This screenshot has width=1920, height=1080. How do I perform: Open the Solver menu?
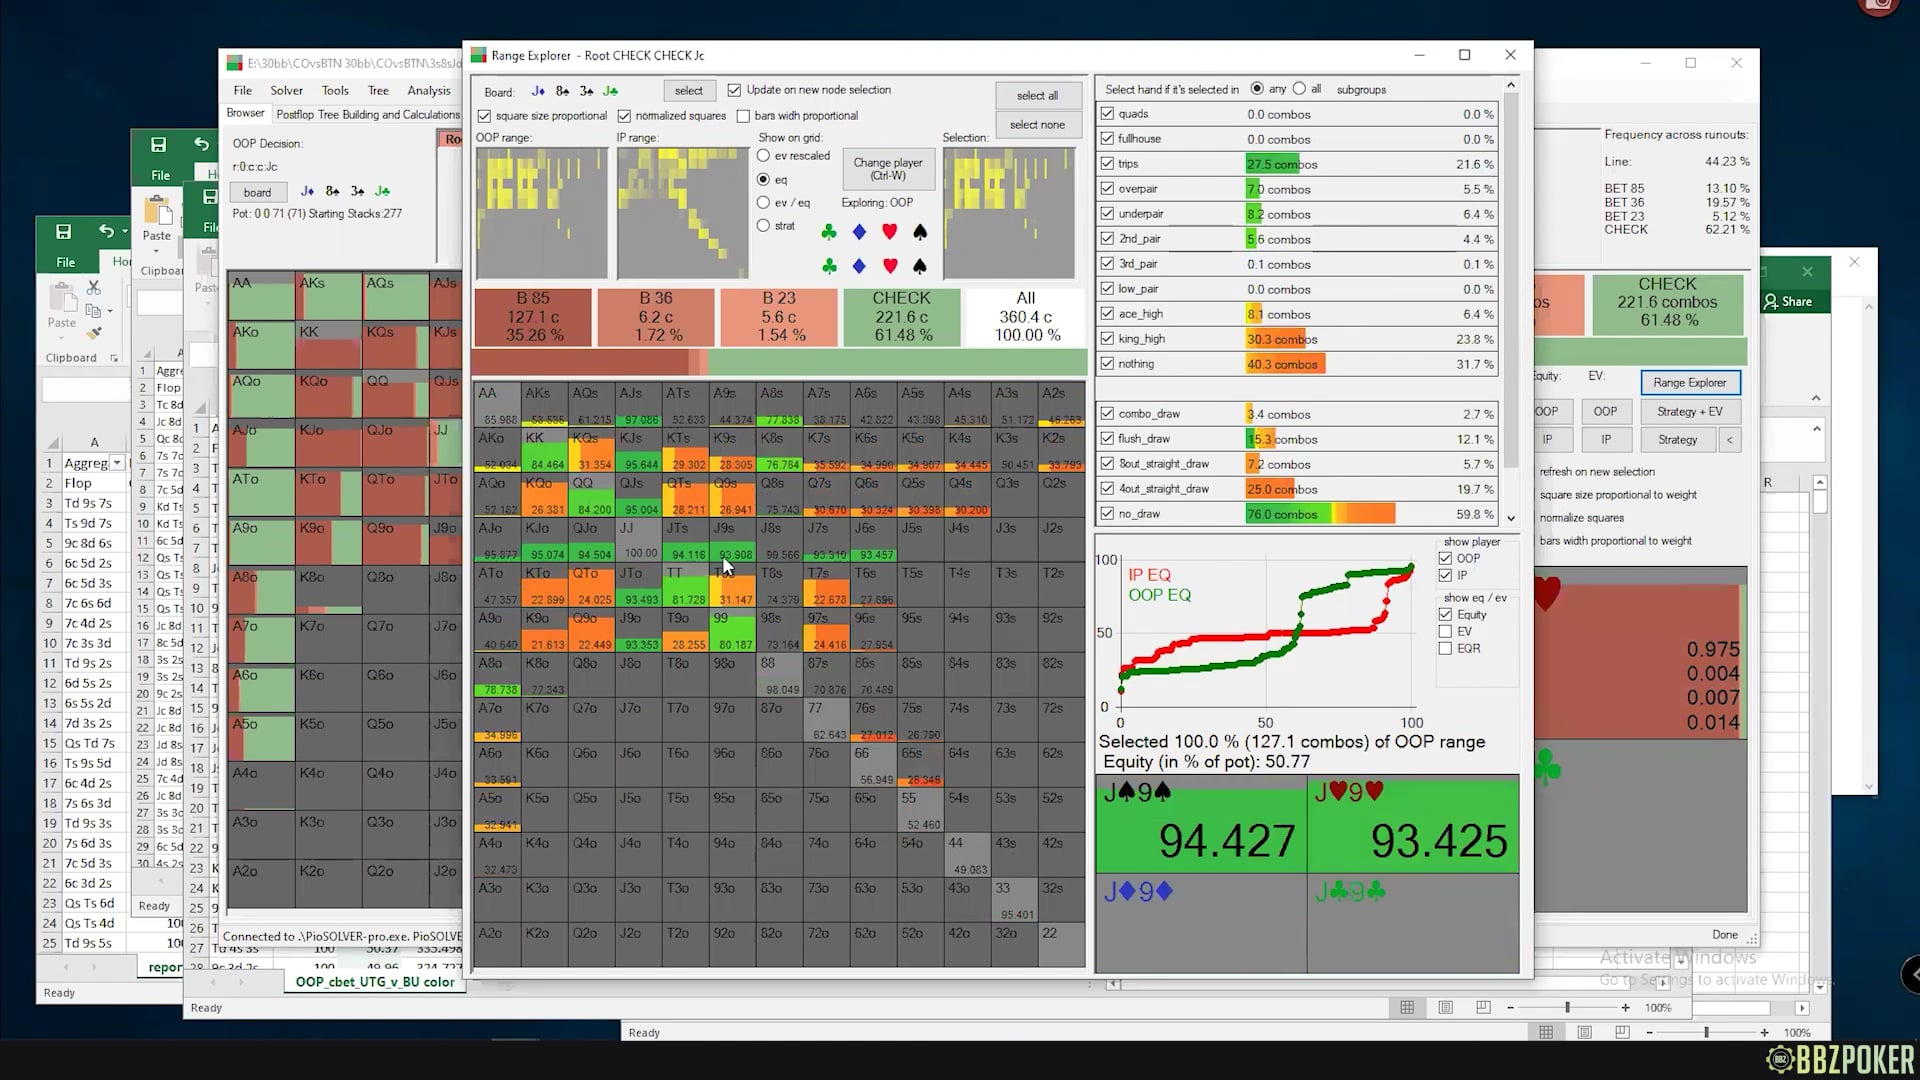coord(286,90)
